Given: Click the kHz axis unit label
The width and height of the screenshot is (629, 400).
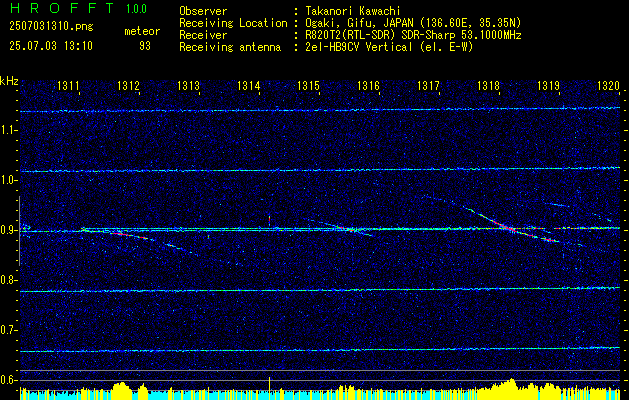Looking at the screenshot, I should (9, 81).
